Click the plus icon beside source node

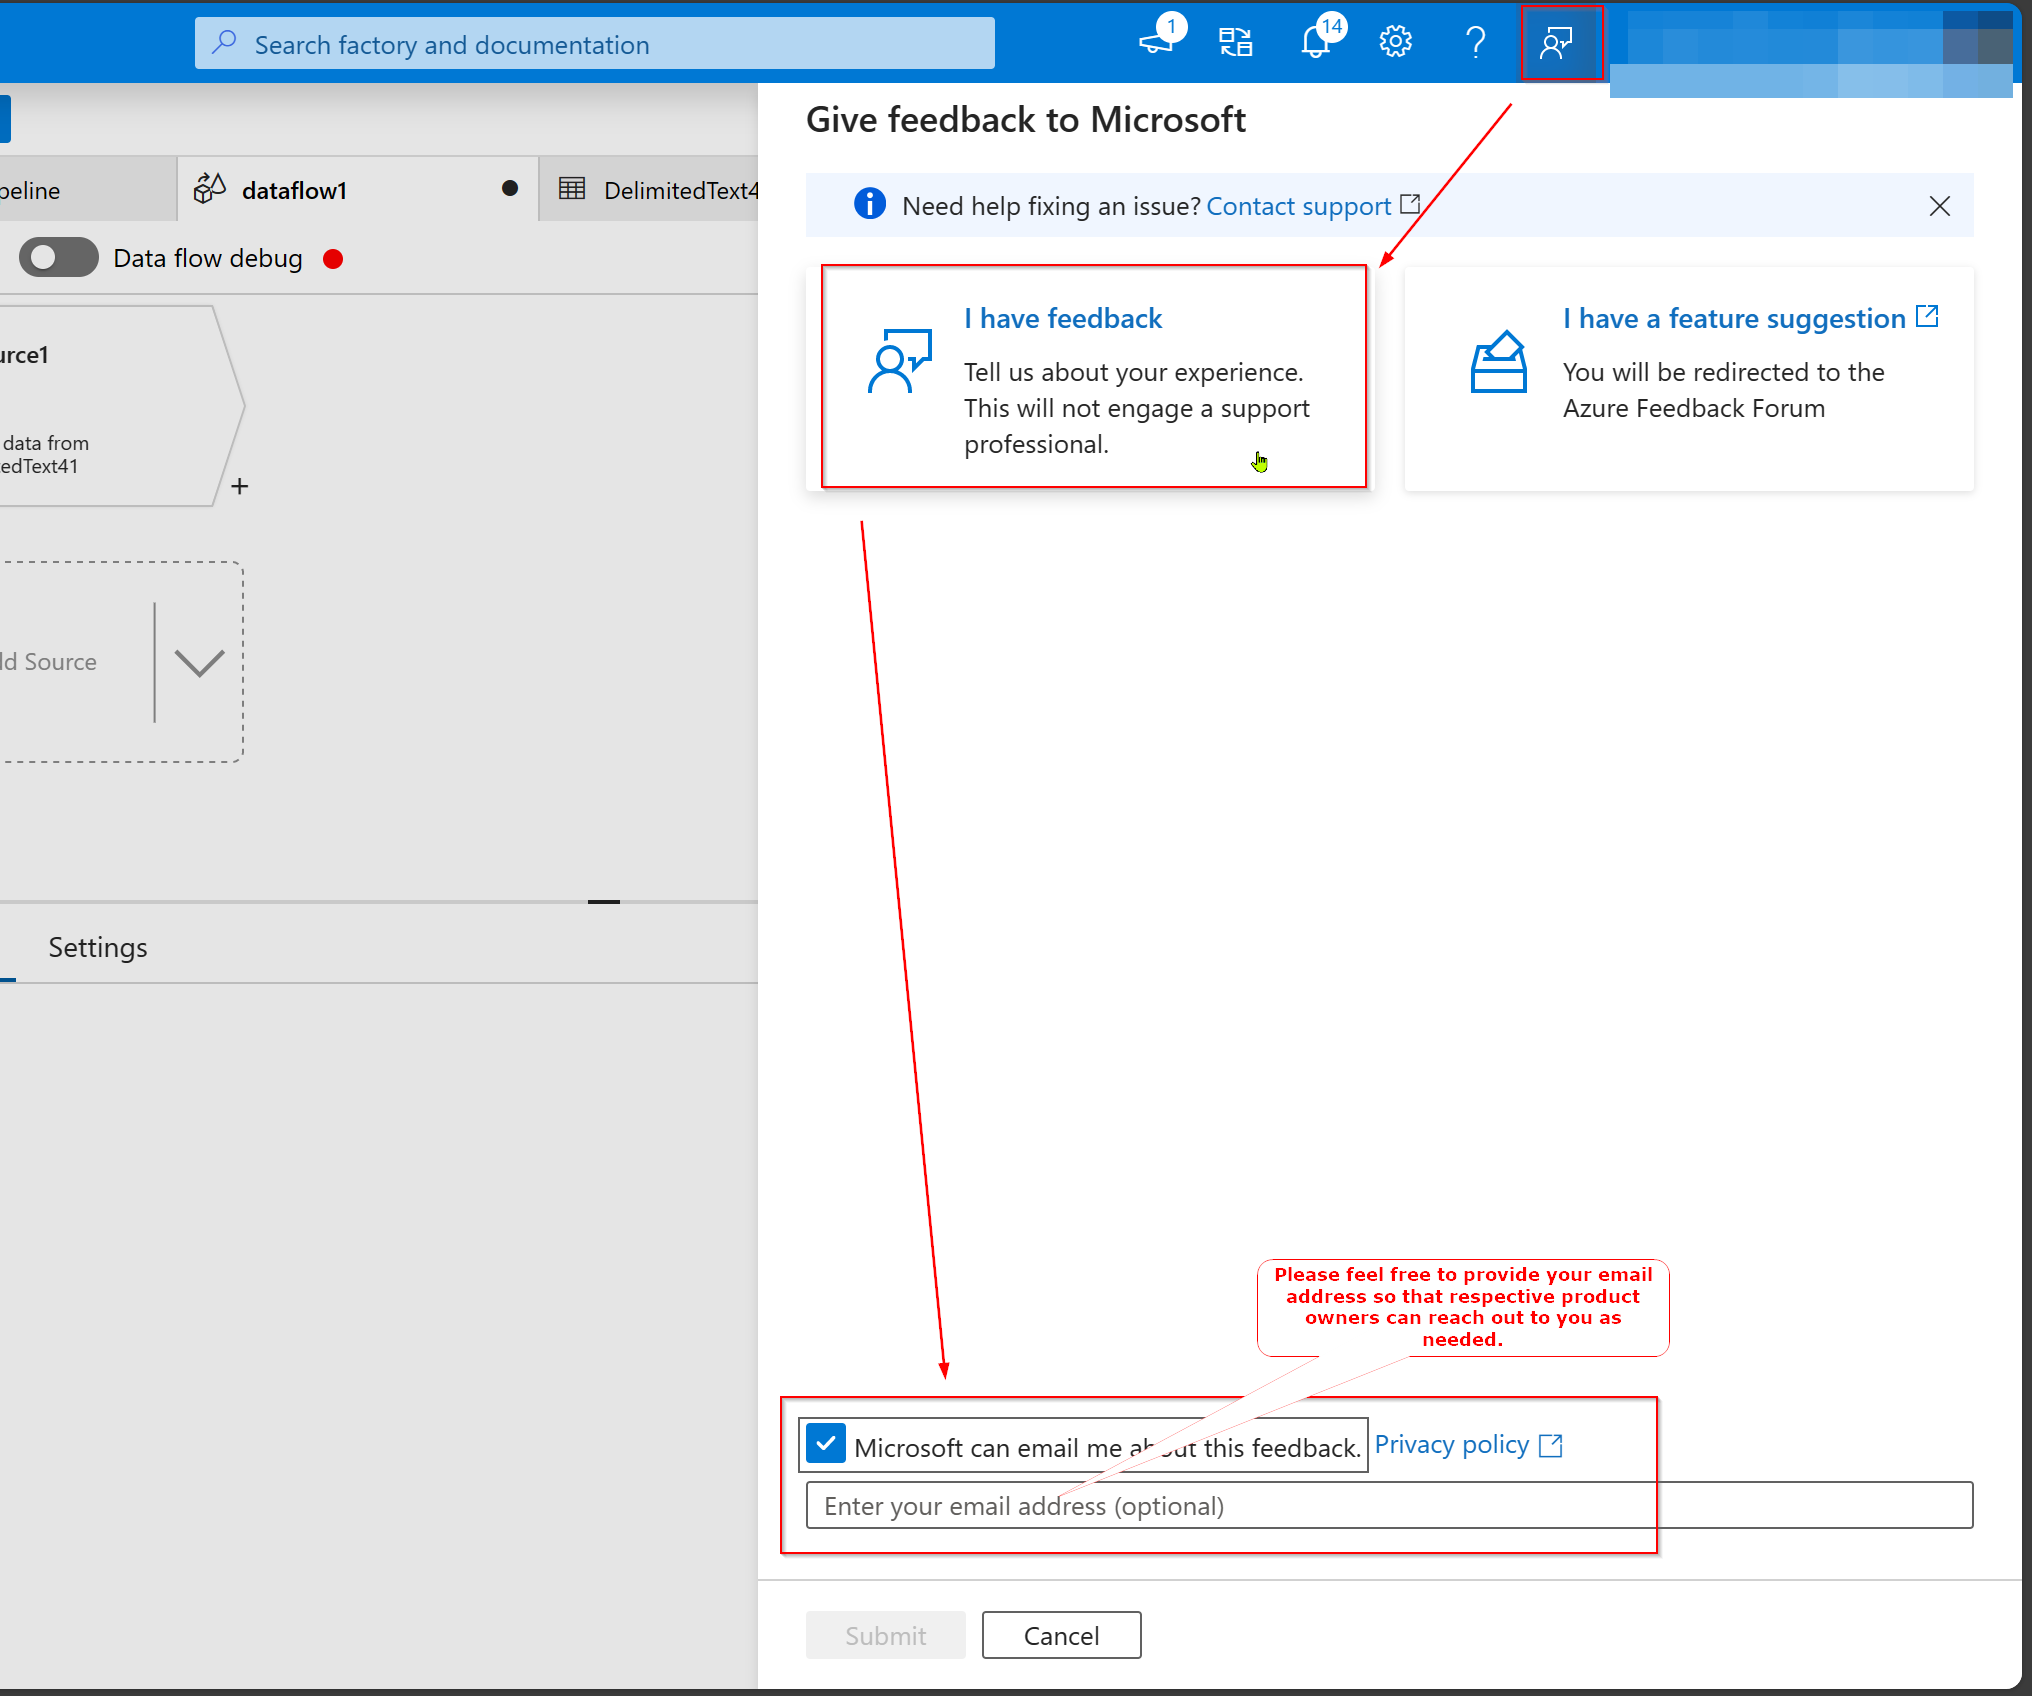pos(240,486)
